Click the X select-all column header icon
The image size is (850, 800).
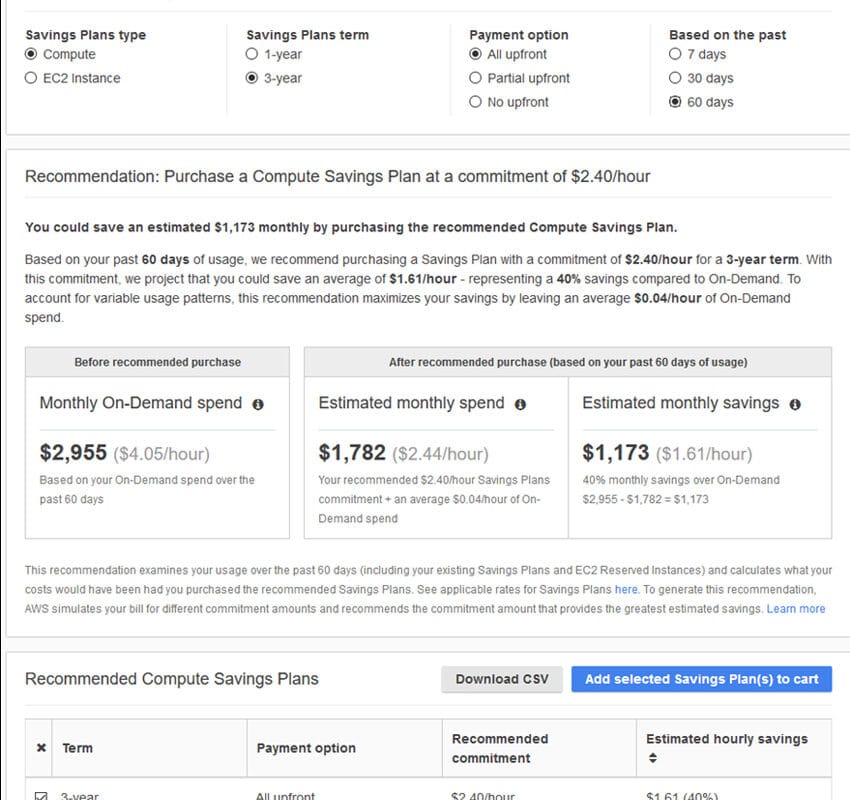pyautogui.click(x=41, y=748)
